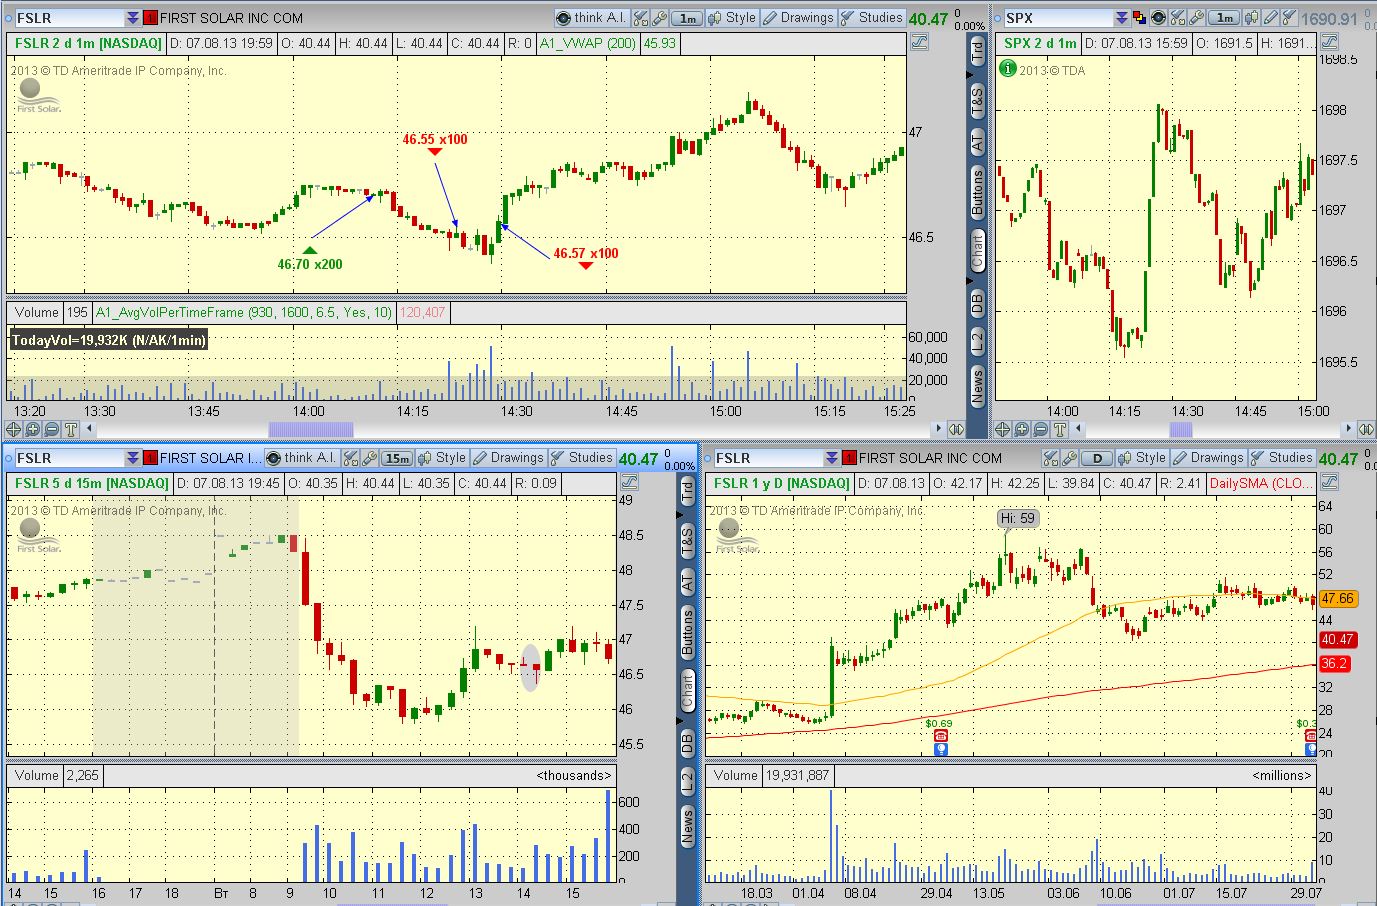The height and width of the screenshot is (906, 1377).
Task: Click red earnings phone icon below $0.69
Action: click(940, 736)
